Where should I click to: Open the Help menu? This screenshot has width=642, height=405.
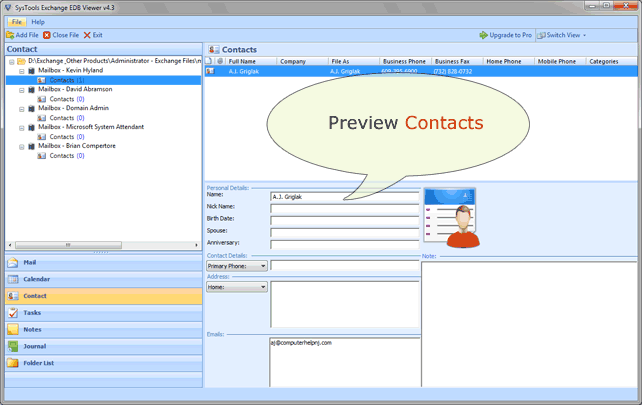click(x=38, y=22)
